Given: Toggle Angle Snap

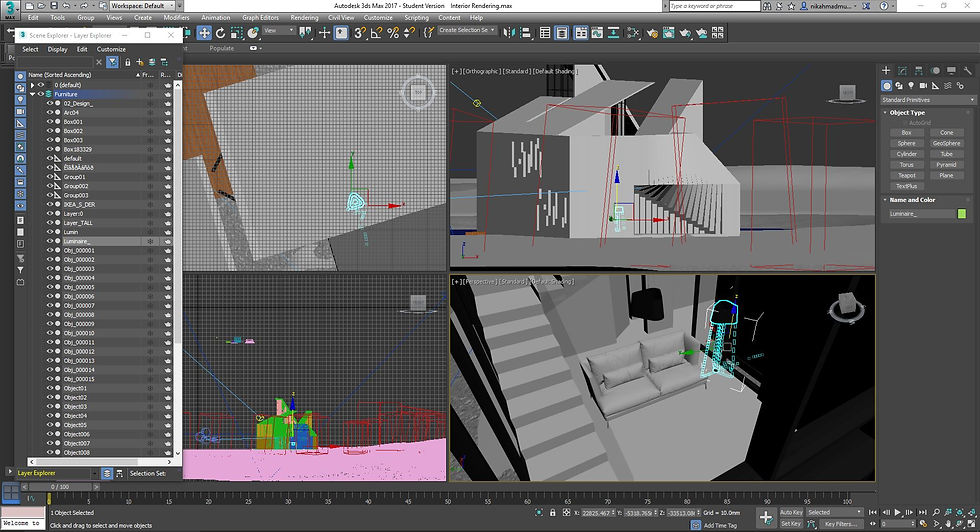Looking at the screenshot, I should pos(376,33).
